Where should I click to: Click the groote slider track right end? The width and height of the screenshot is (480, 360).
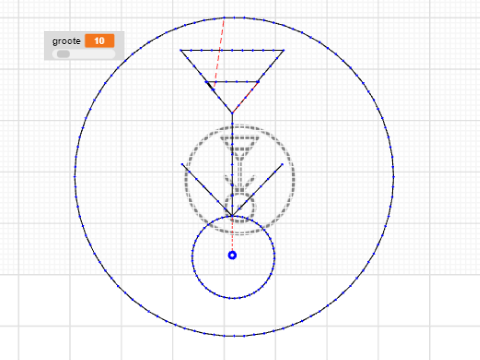tap(112, 54)
